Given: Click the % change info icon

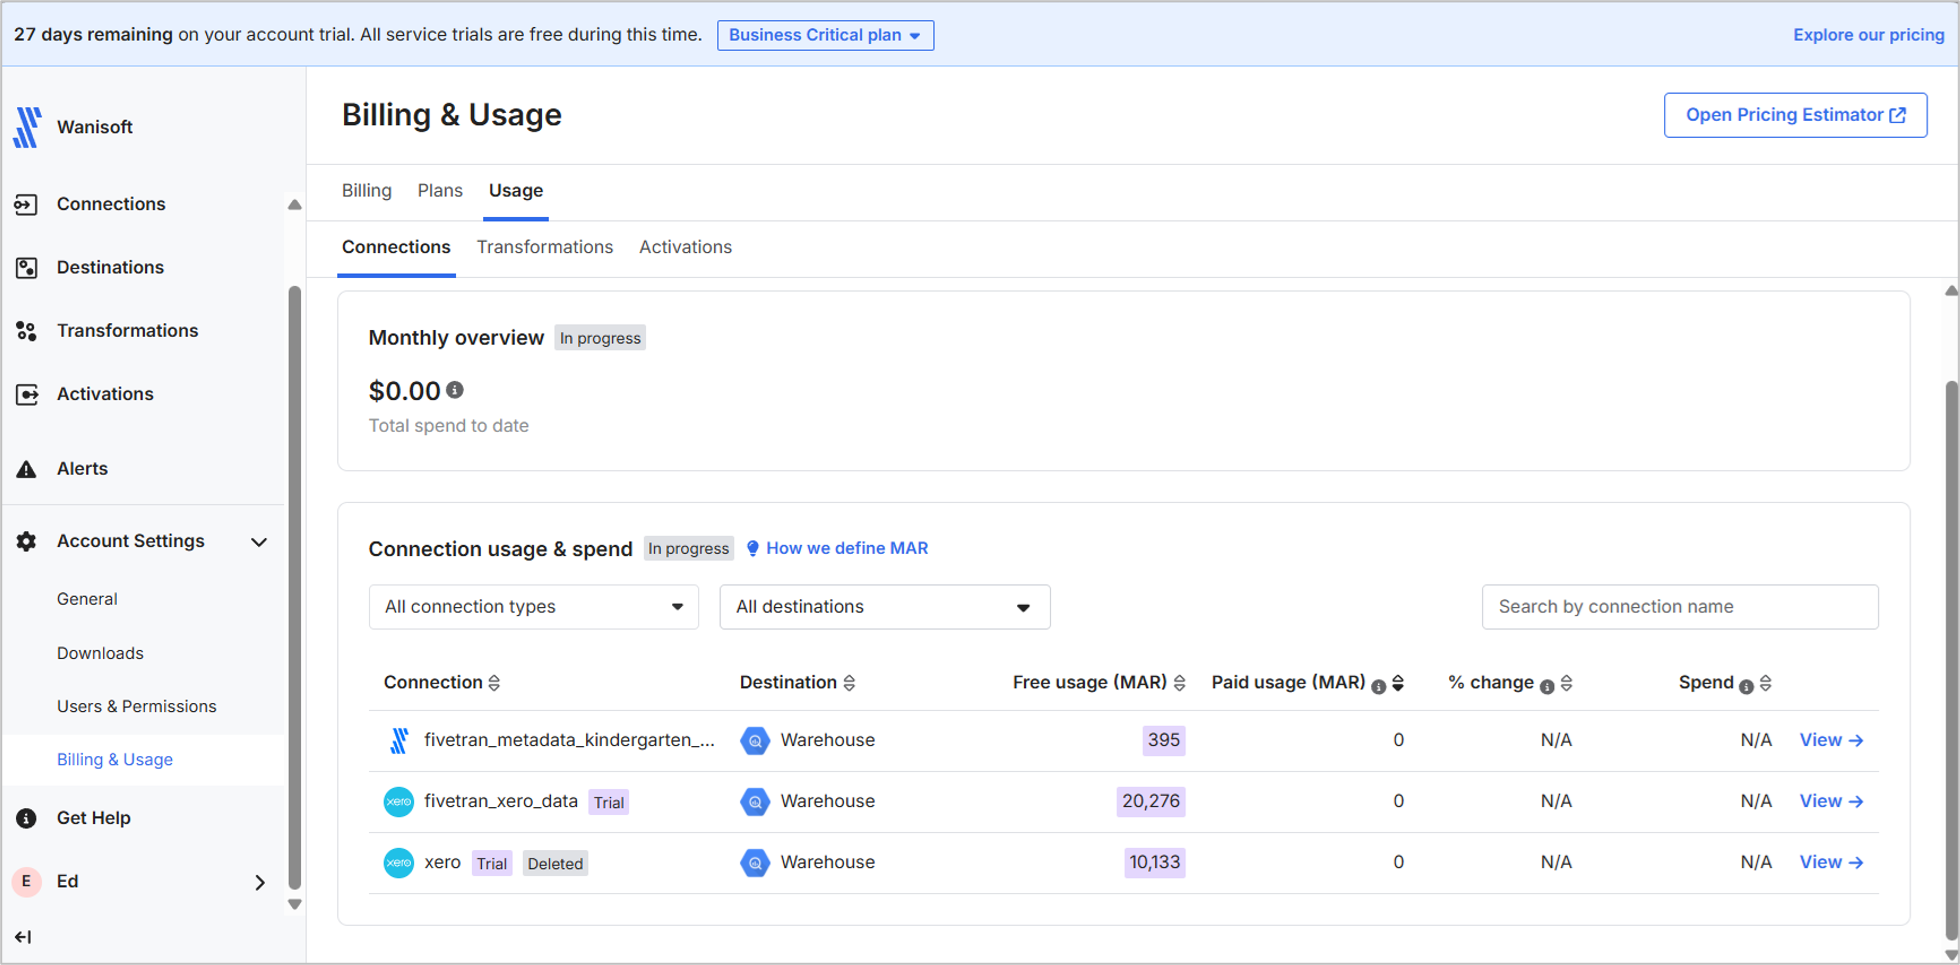Looking at the screenshot, I should (1547, 686).
